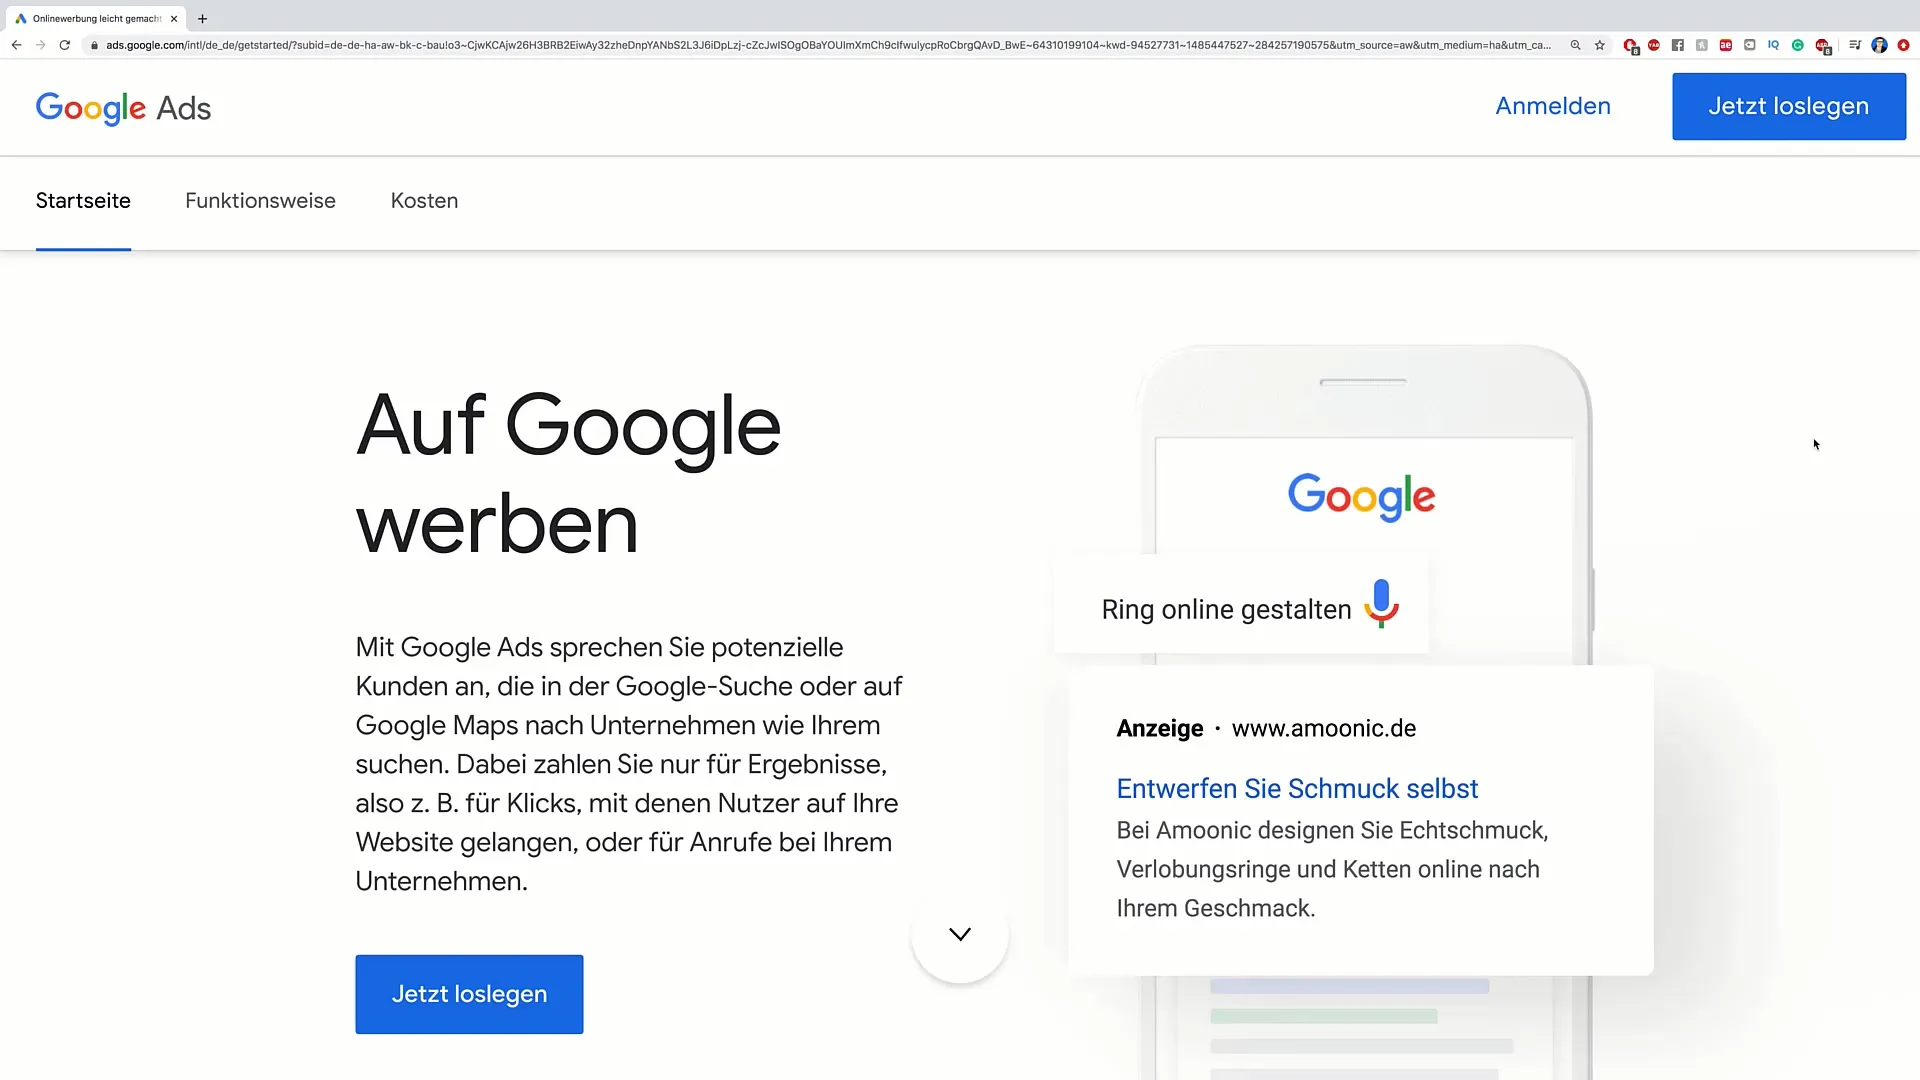This screenshot has width=1920, height=1080.
Task: Click the Anmelden login button
Action: point(1553,105)
